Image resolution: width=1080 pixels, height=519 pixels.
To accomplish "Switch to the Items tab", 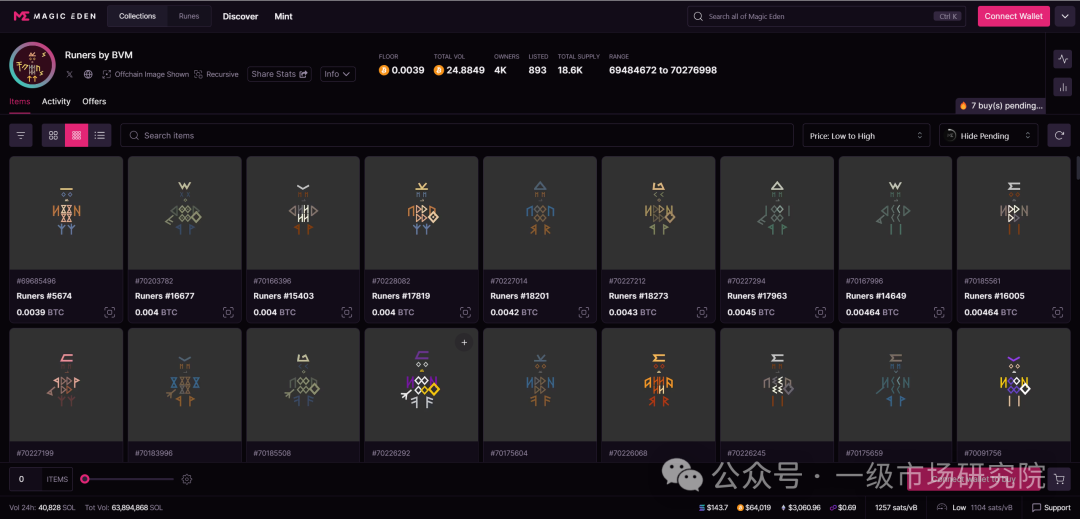I will point(20,101).
